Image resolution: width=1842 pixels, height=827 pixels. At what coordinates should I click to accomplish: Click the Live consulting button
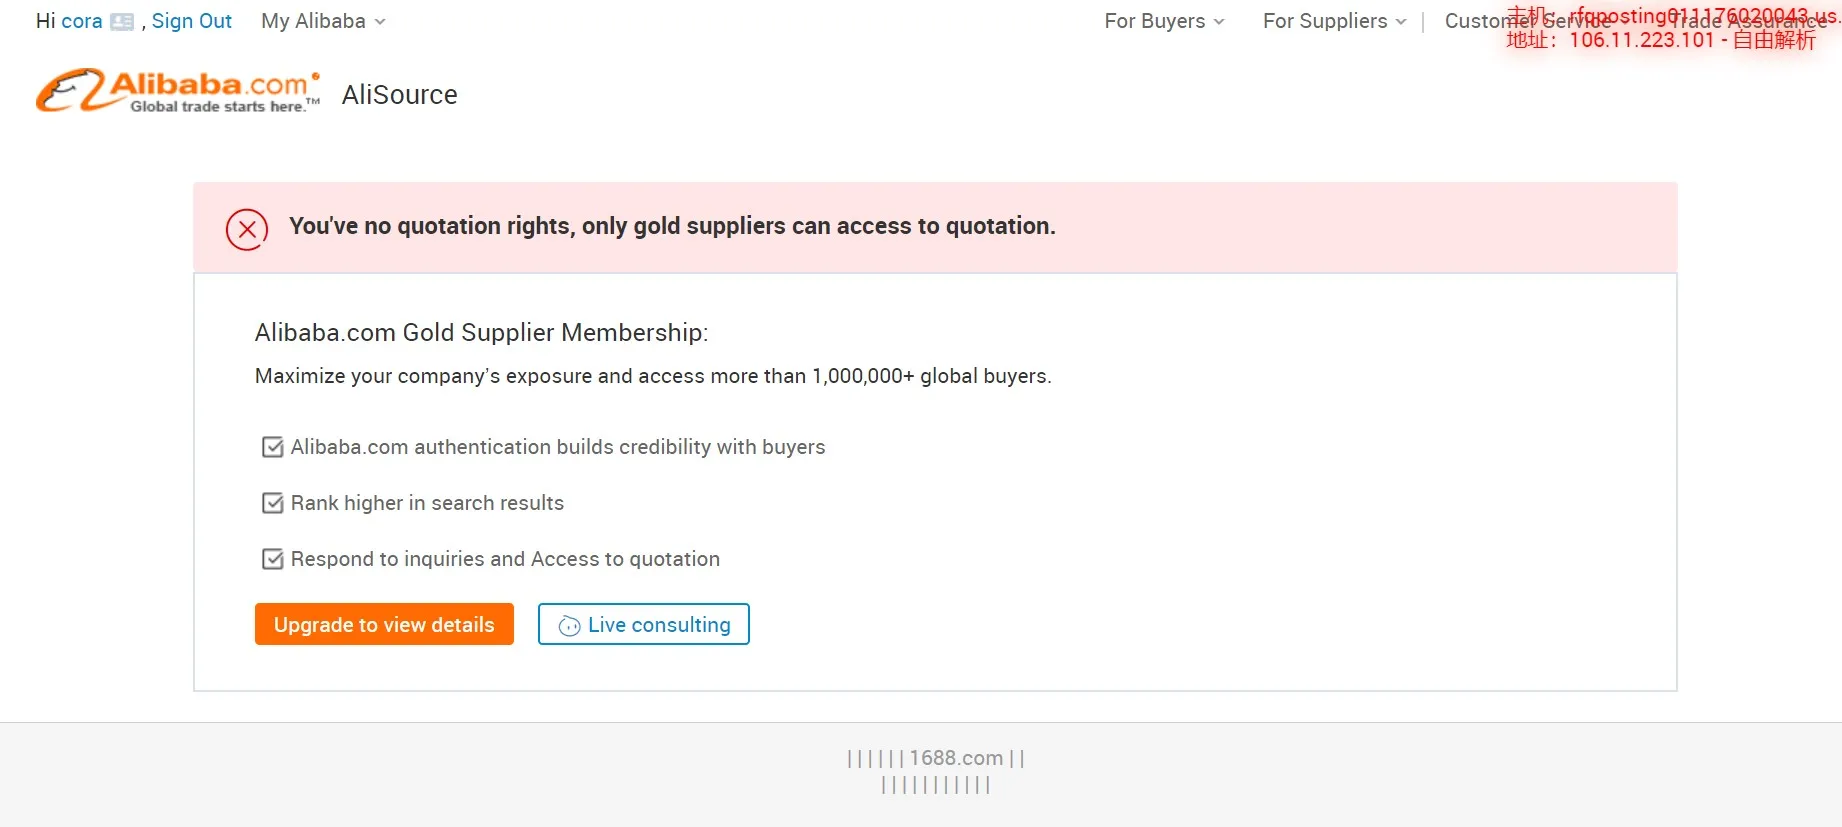644,624
